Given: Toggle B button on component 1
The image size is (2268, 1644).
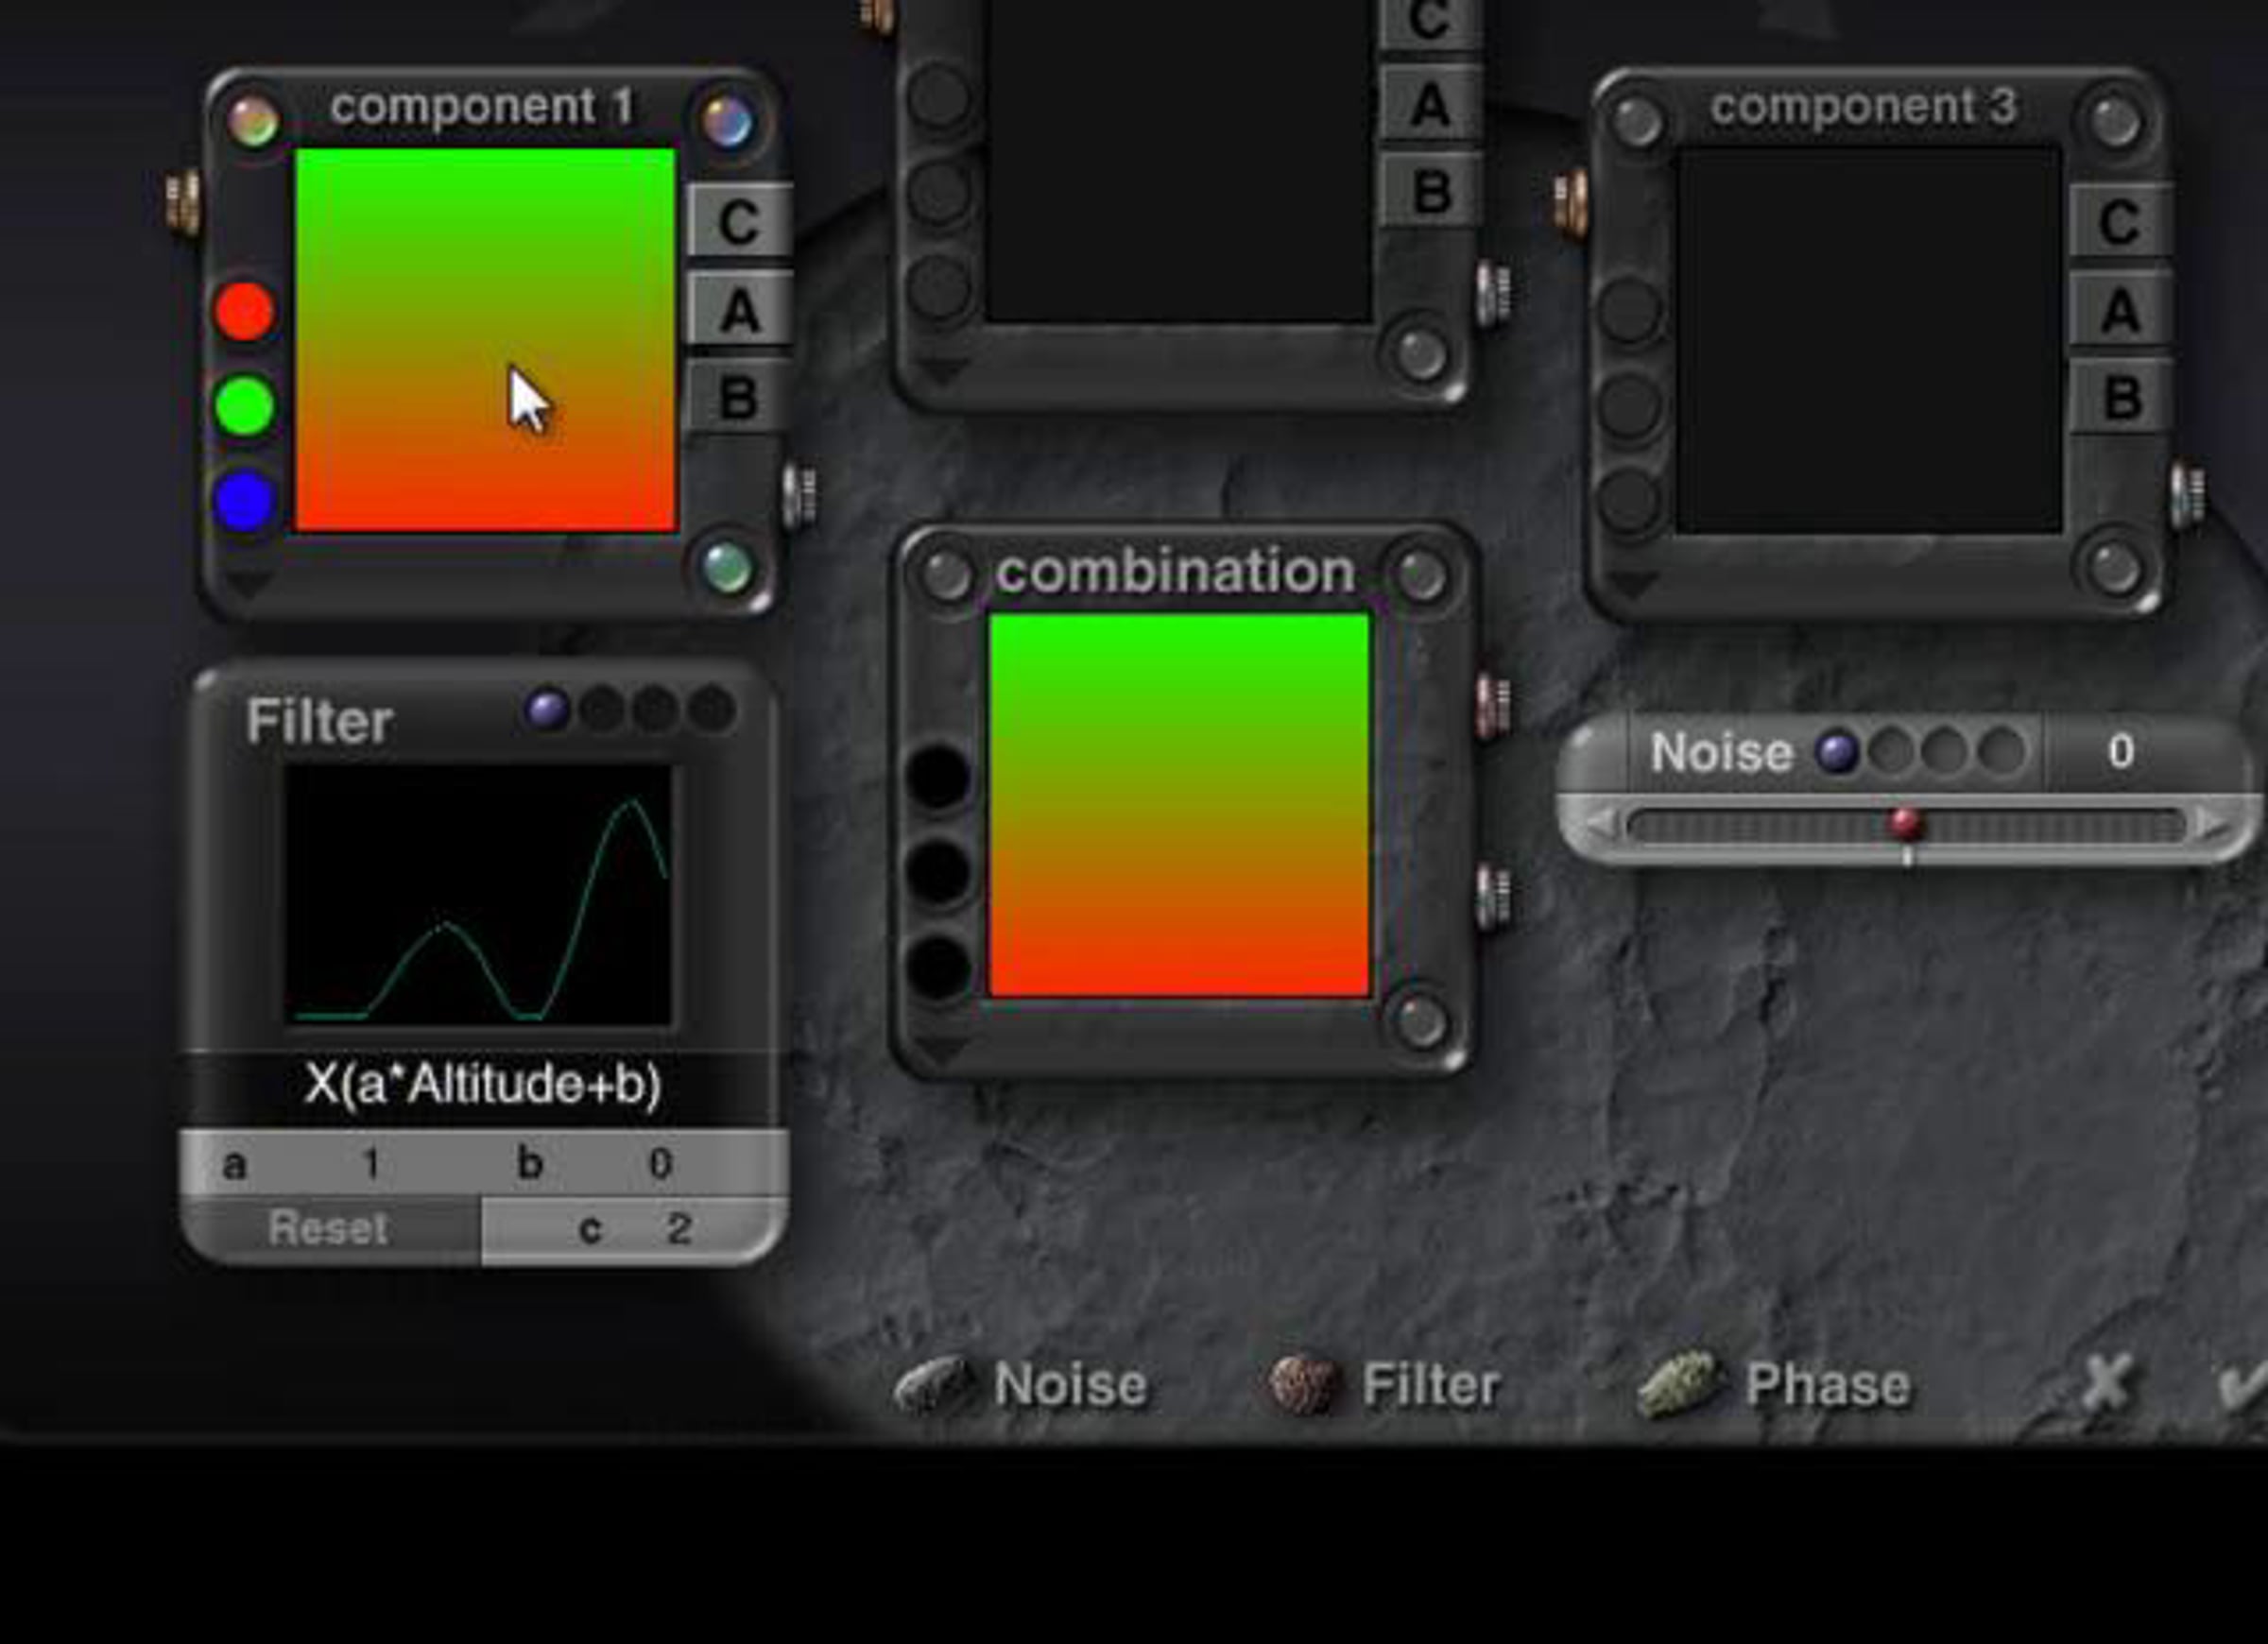Looking at the screenshot, I should (x=740, y=397).
